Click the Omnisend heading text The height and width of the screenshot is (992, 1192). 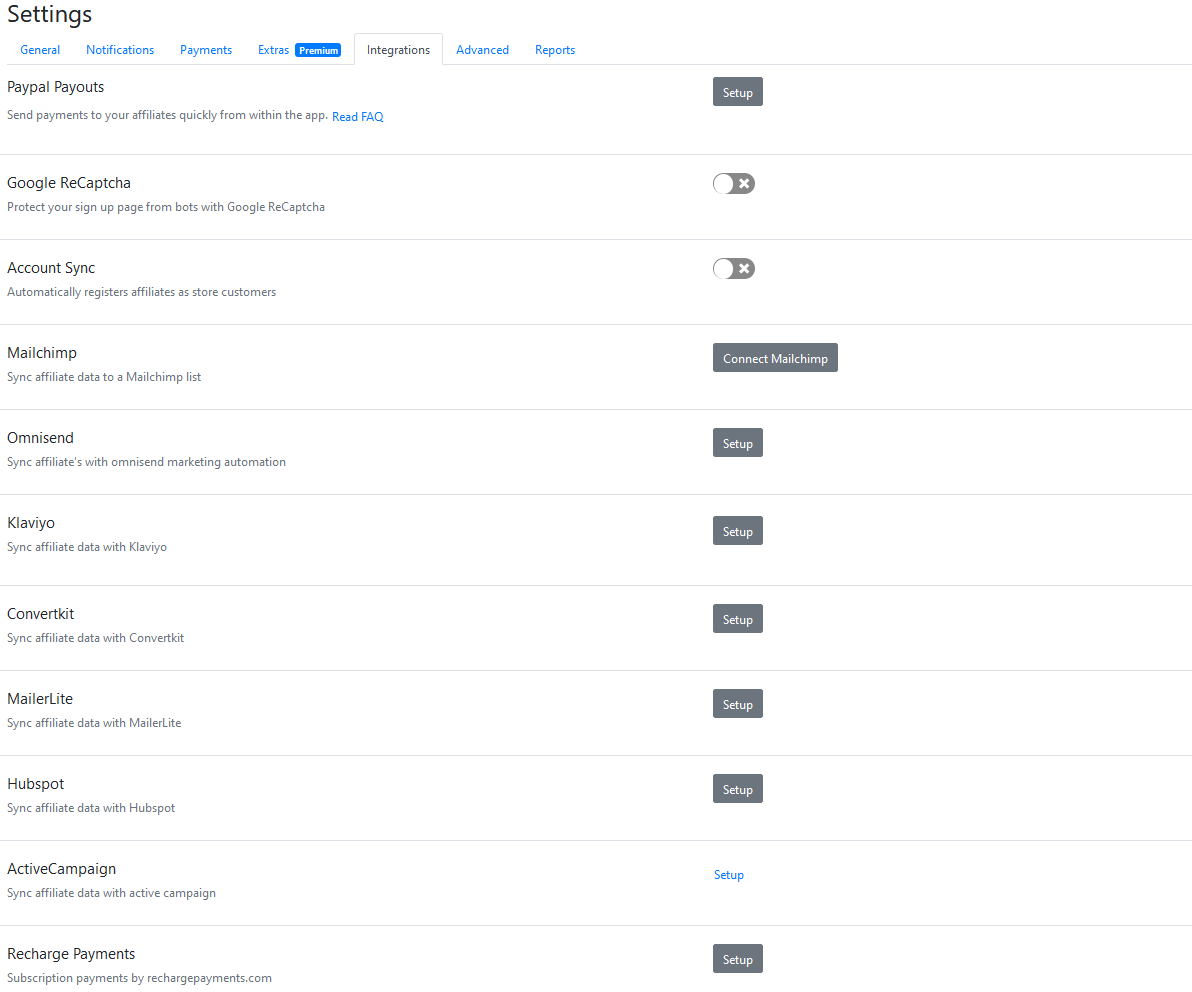point(40,438)
